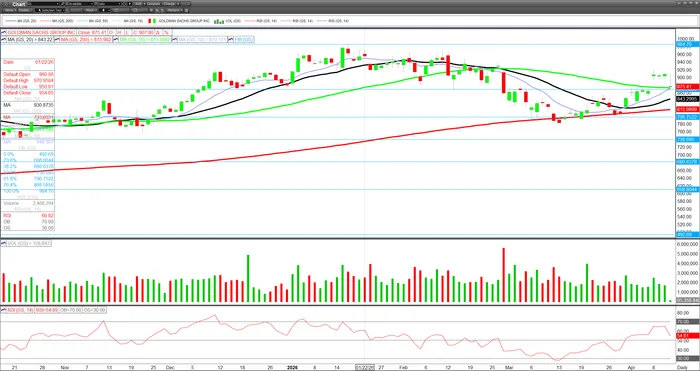
Task: Click the Compare button
Action: click(154, 4)
